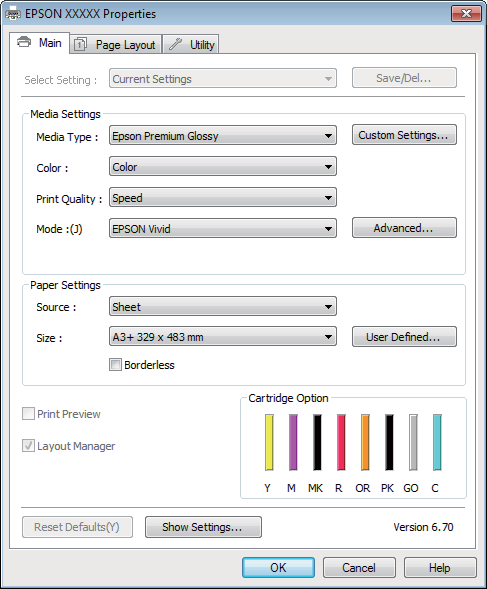This screenshot has width=487, height=589.
Task: Enable the Borderless checkbox
Action: pyautogui.click(x=115, y=365)
